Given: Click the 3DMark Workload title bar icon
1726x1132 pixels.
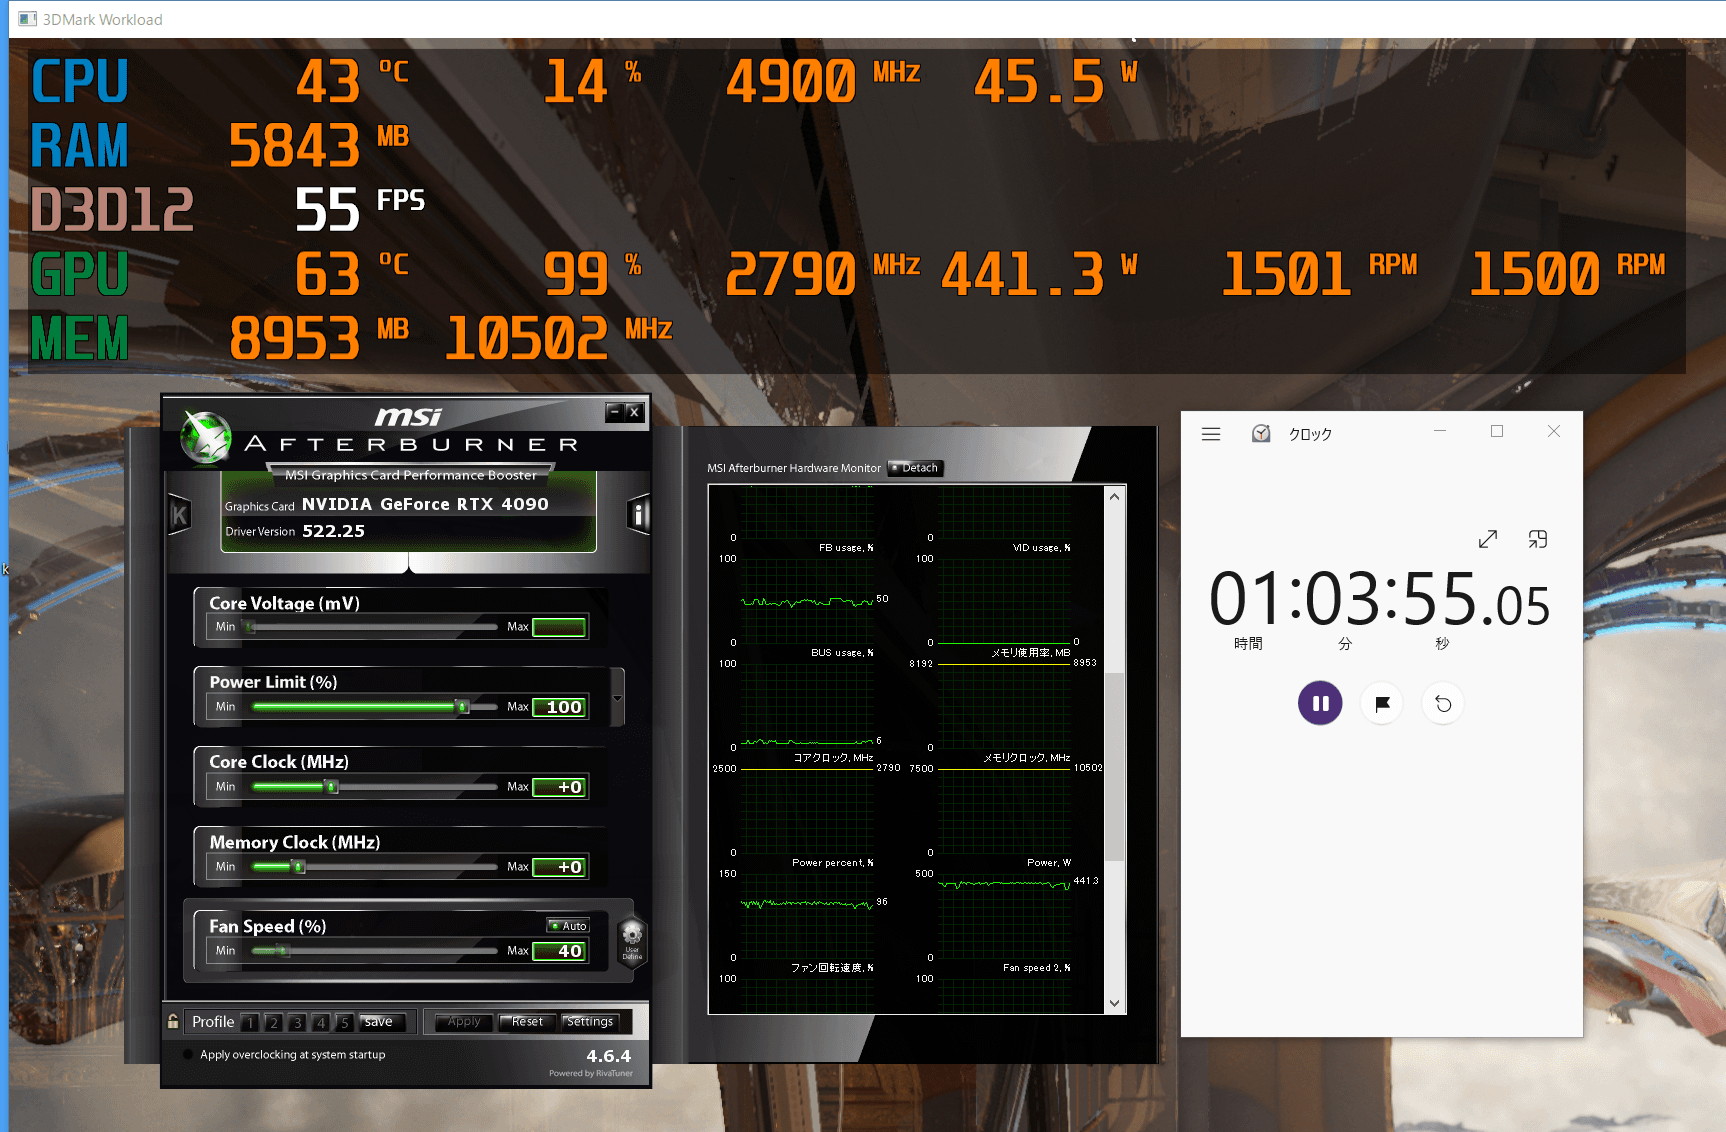Looking at the screenshot, I should tap(27, 19).
